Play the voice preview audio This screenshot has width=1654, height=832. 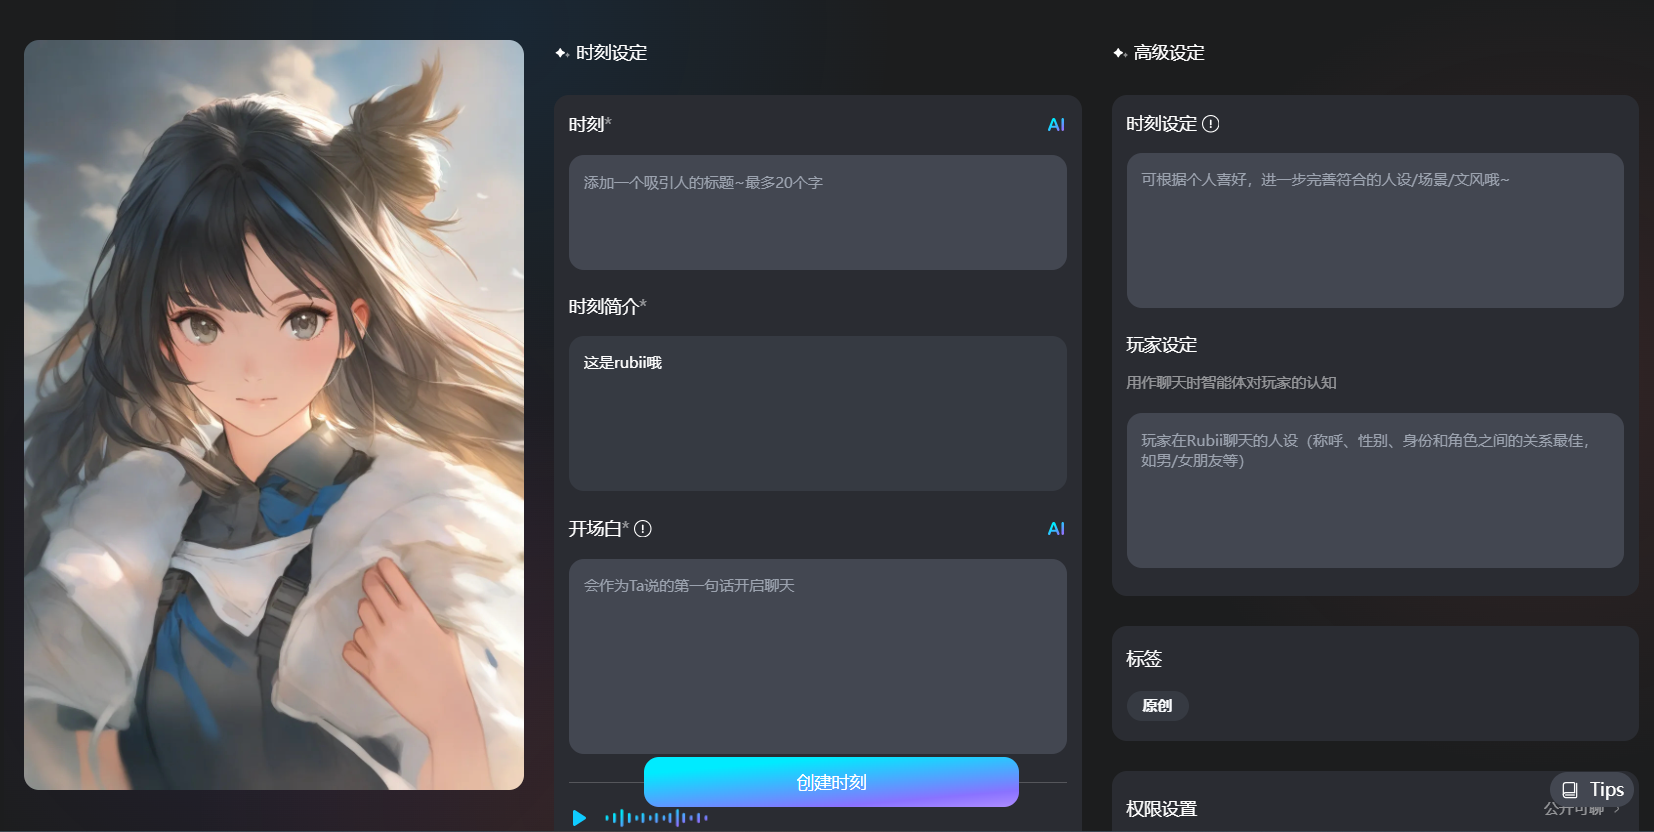pyautogui.click(x=579, y=818)
